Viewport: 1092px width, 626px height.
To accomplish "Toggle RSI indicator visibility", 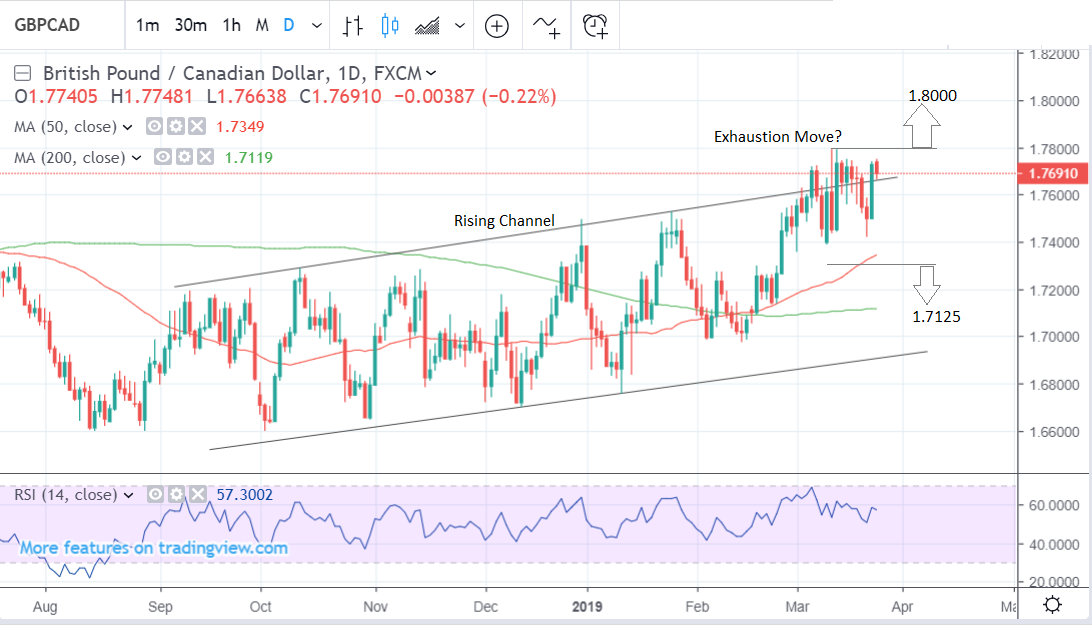I will pyautogui.click(x=155, y=495).
